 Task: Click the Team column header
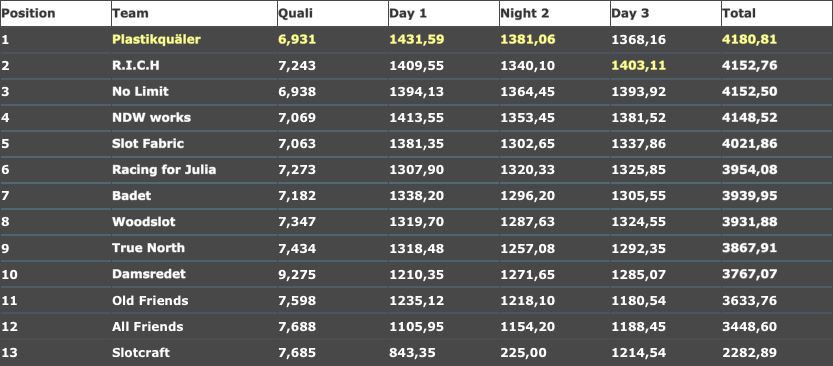click(x=130, y=13)
